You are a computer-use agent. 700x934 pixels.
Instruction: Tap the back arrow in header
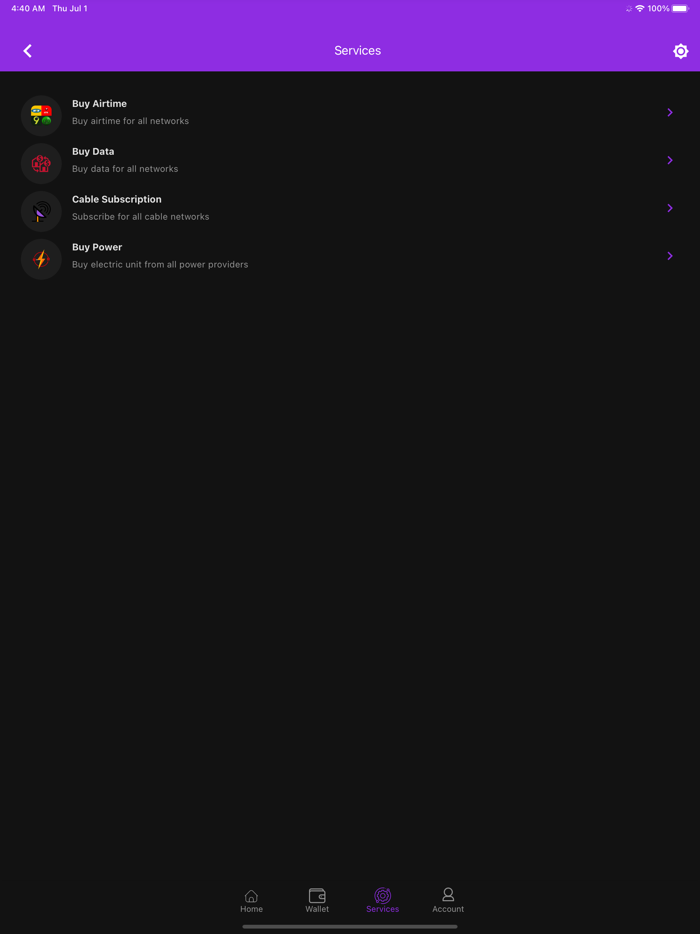point(28,51)
